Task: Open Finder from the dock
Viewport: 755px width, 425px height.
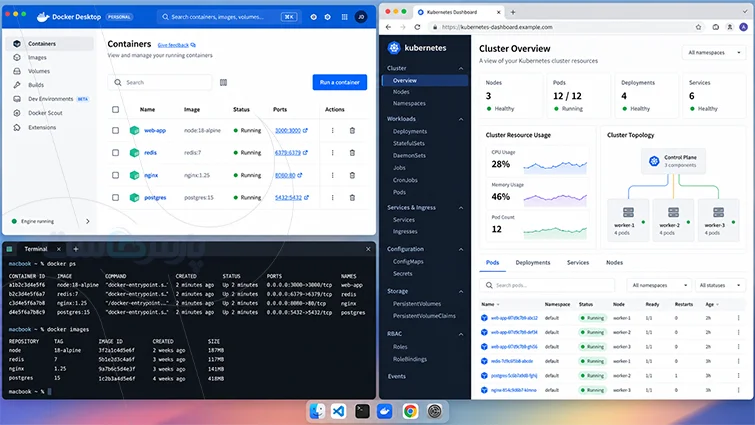Action: [x=317, y=411]
